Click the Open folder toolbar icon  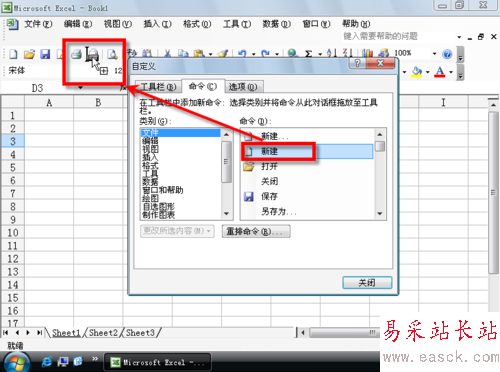pyautogui.click(x=29, y=54)
